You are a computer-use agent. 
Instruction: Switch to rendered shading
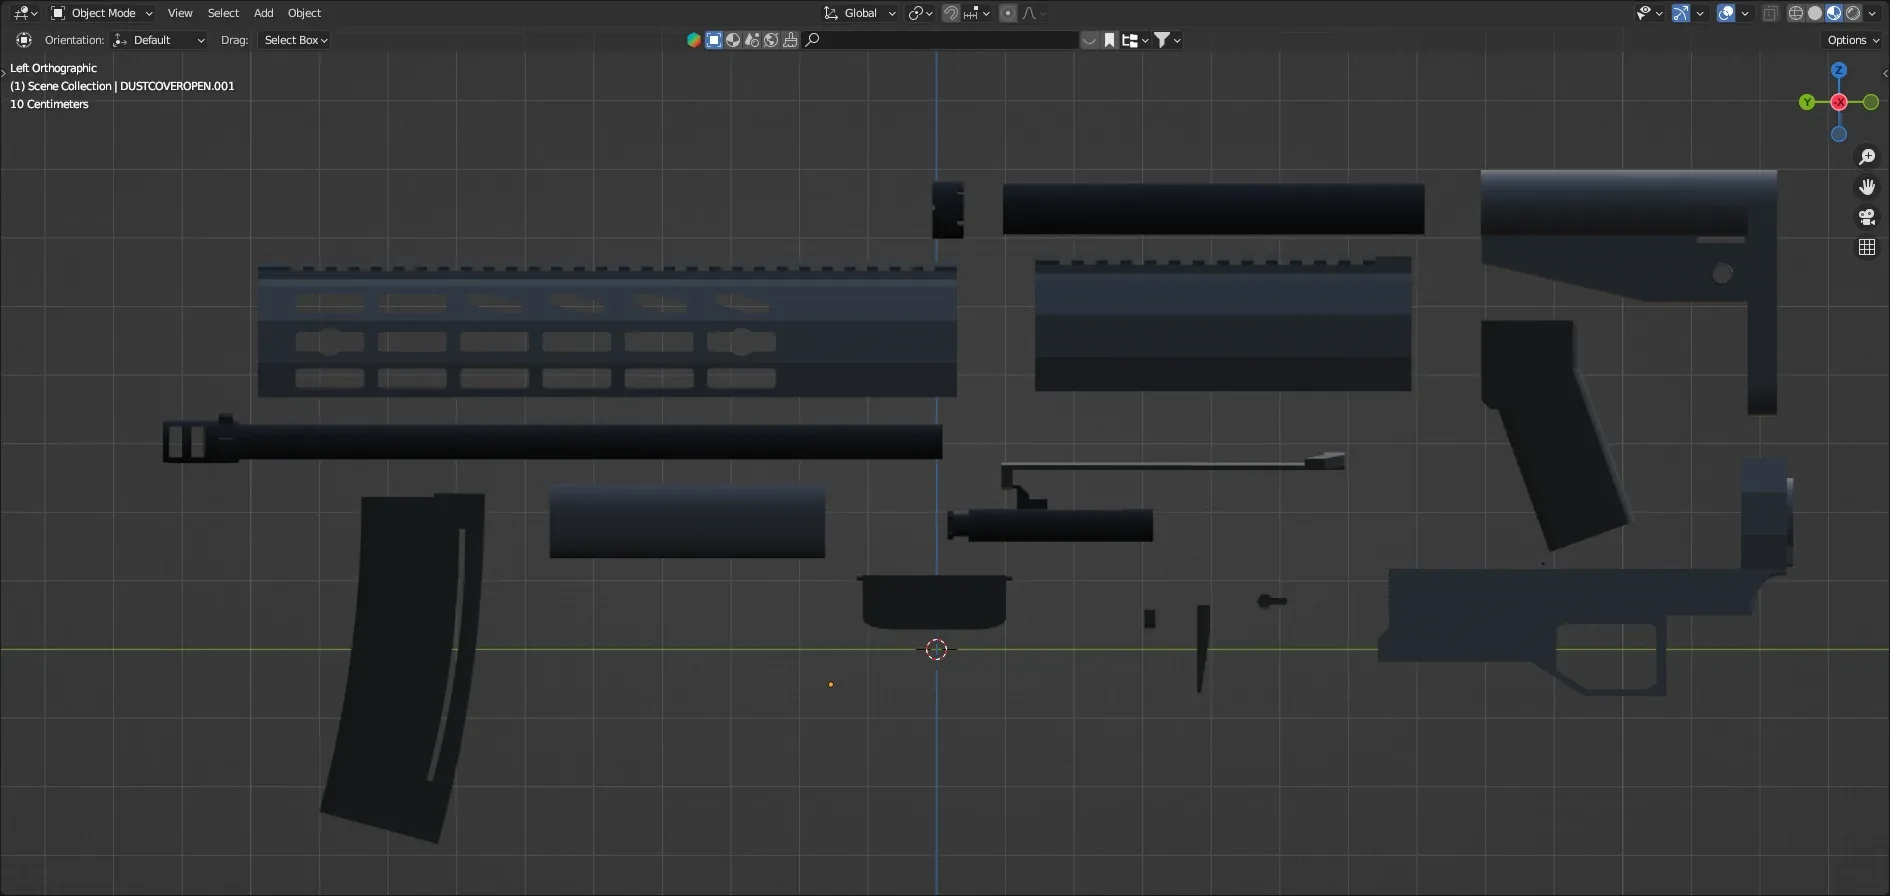point(1853,13)
